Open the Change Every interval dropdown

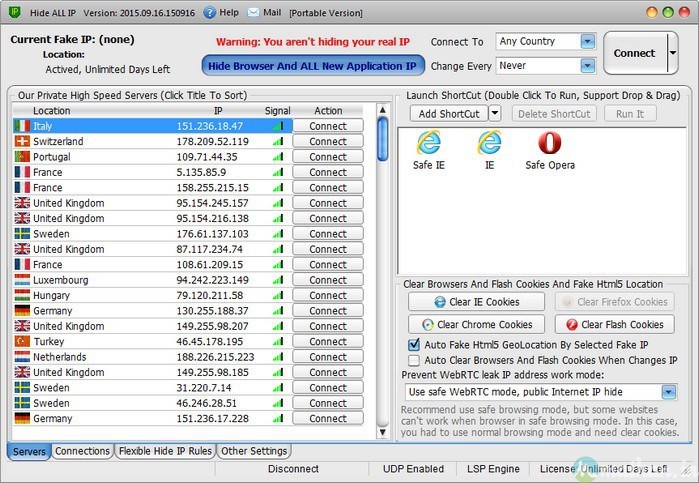pos(588,66)
